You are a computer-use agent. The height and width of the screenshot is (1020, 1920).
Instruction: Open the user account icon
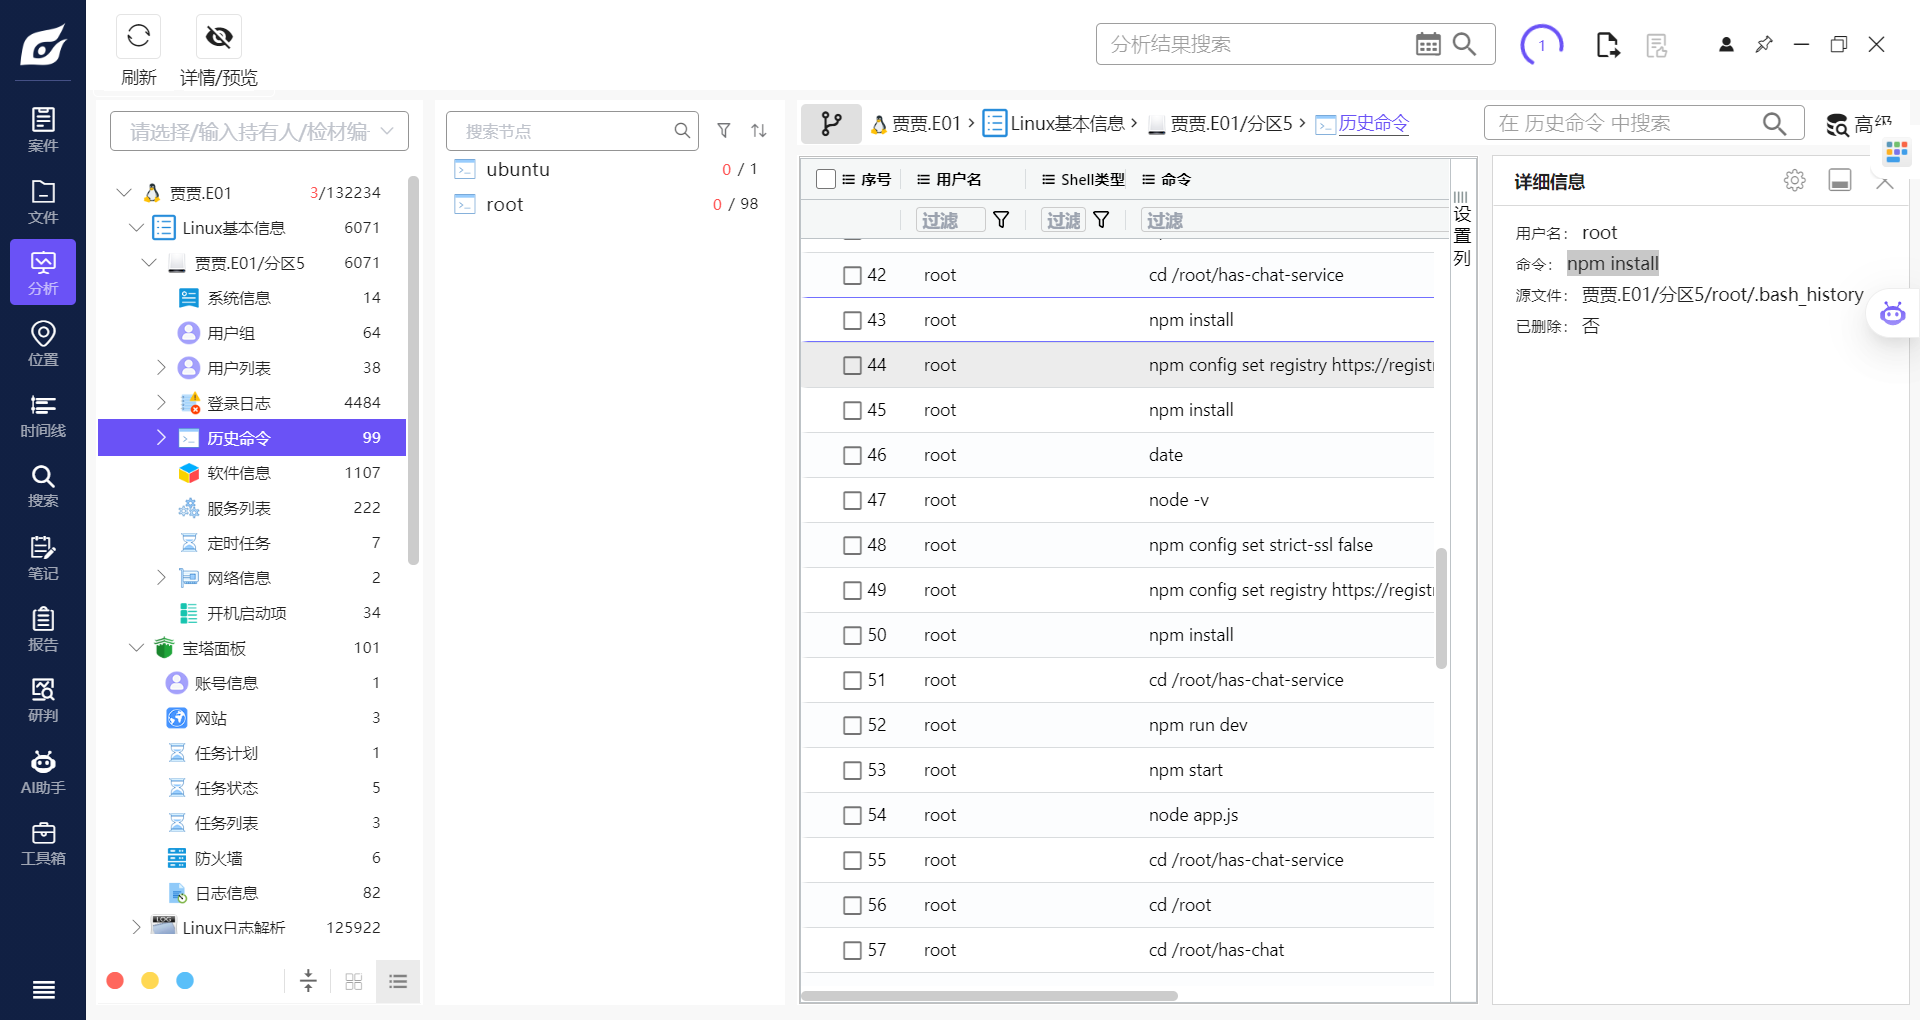pyautogui.click(x=1726, y=44)
